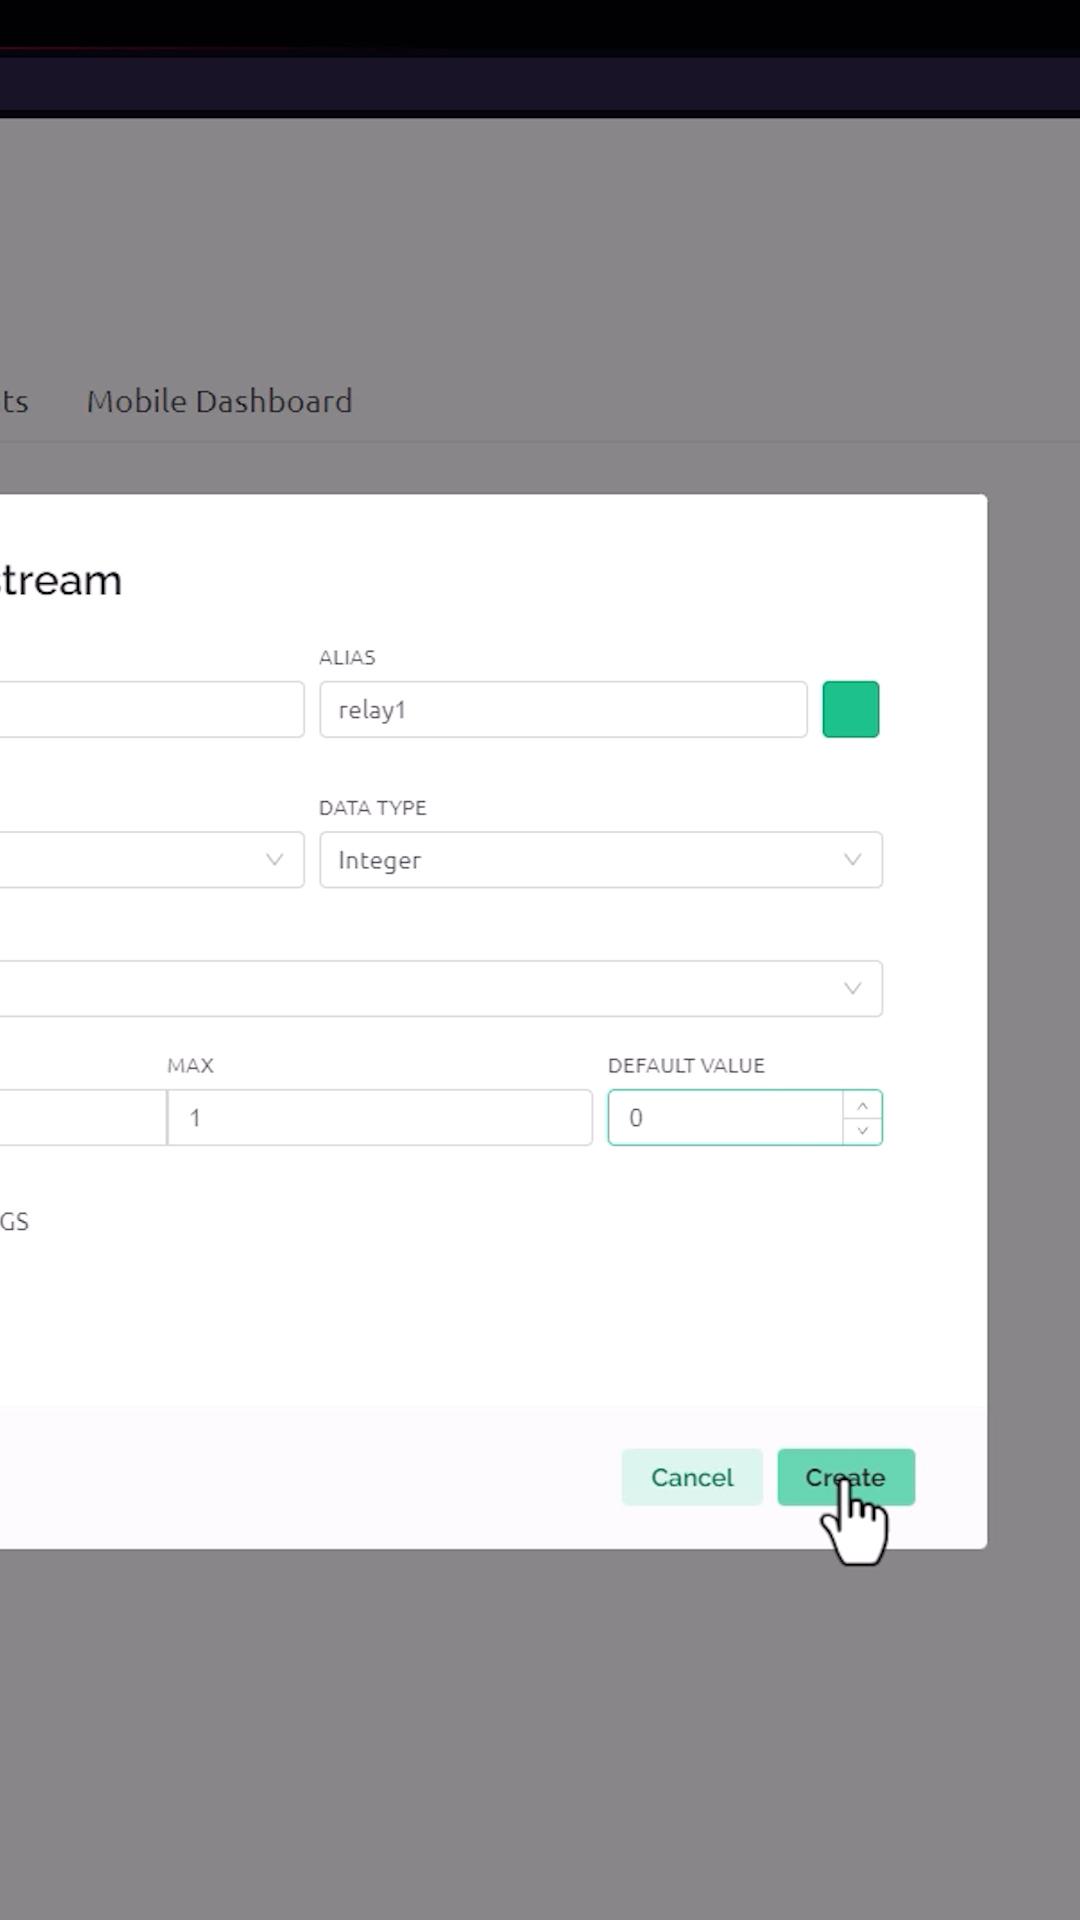Increase default value with up stepper
The image size is (1080, 1920).
(862, 1105)
